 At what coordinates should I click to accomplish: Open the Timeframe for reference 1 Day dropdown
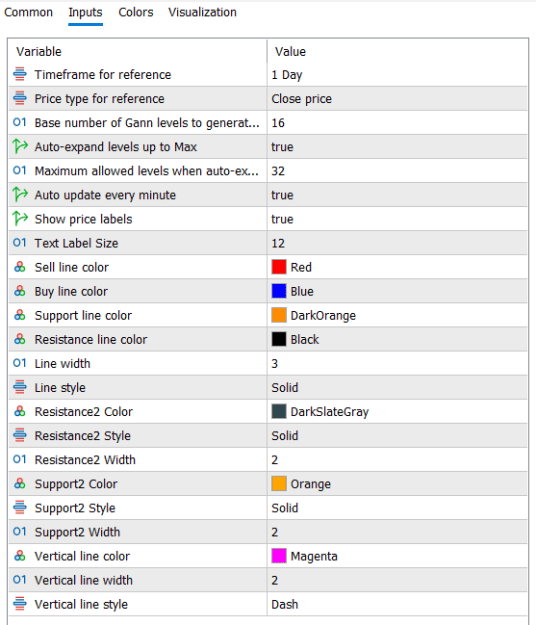click(x=397, y=75)
